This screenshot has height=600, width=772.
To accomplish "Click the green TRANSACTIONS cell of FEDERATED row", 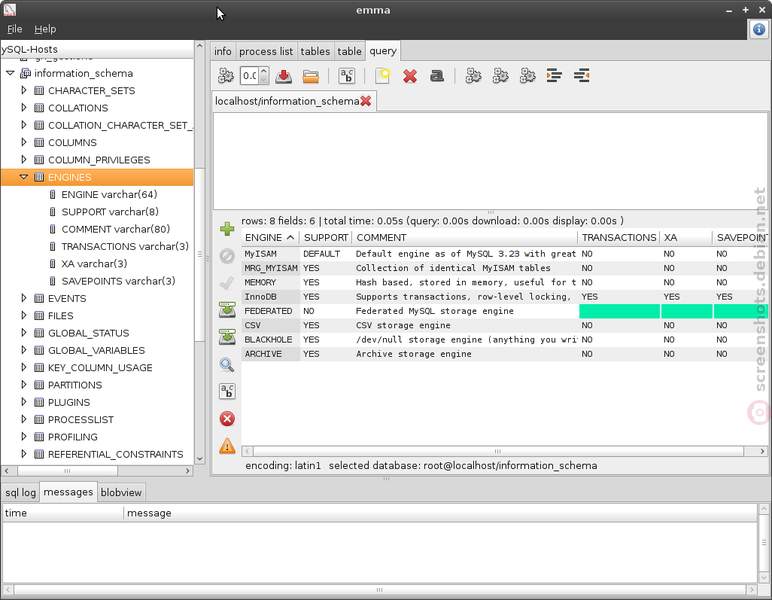I will pyautogui.click(x=619, y=311).
